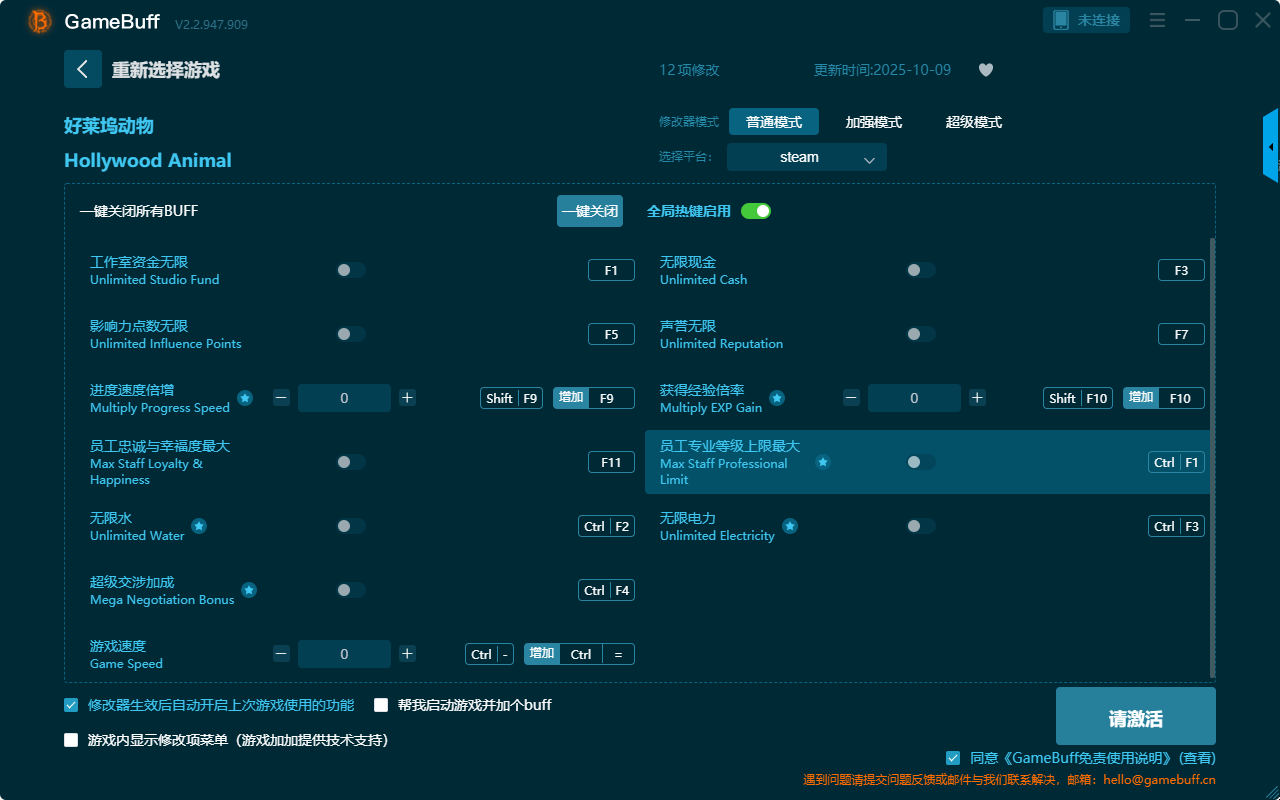Click star icon beside Unlimited Water
The height and width of the screenshot is (800, 1280).
199,526
